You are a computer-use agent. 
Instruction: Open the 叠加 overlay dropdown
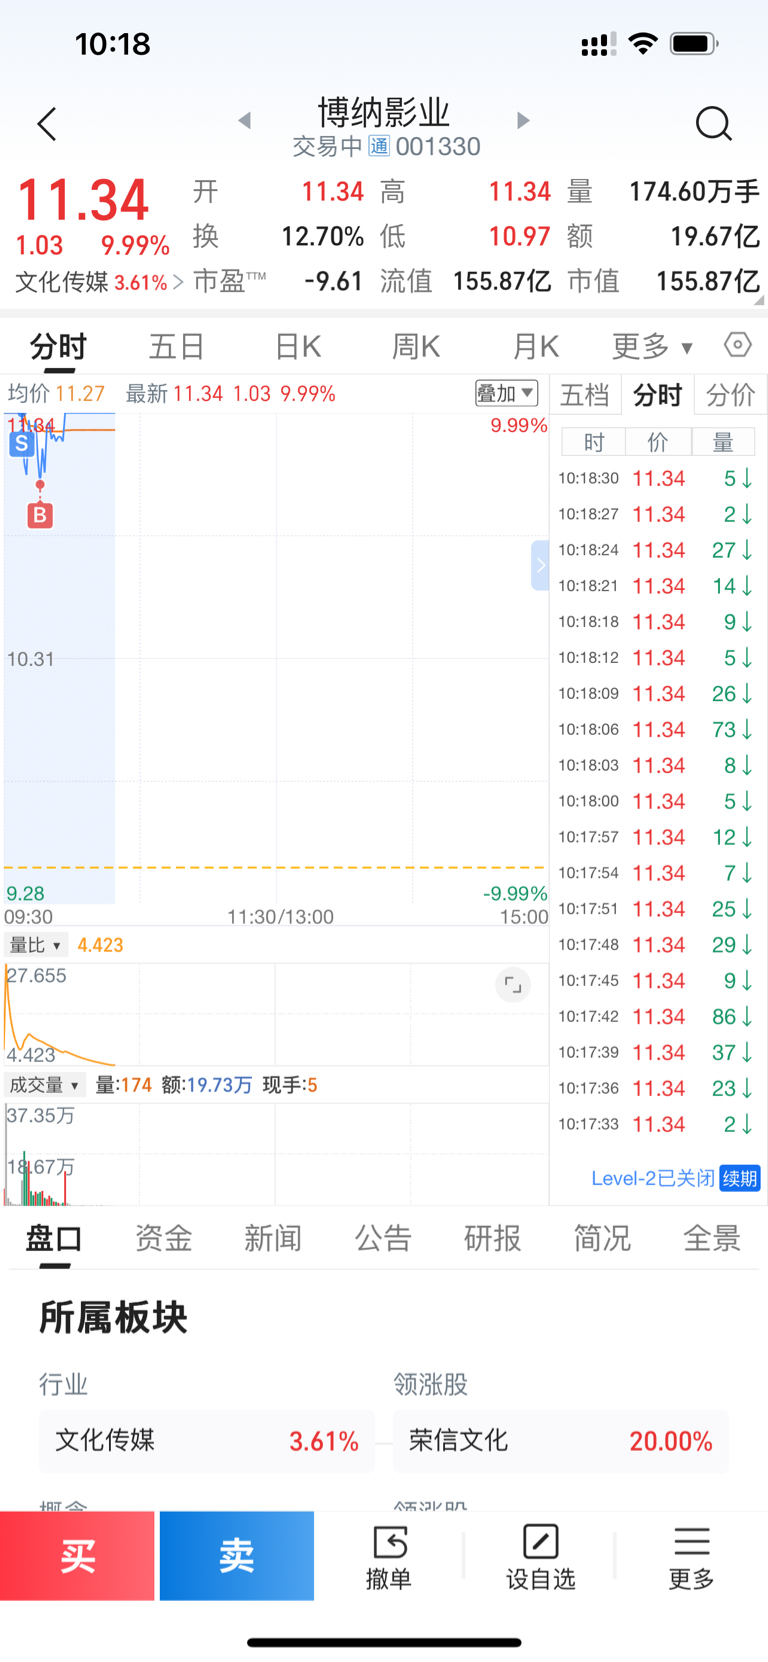pos(506,393)
